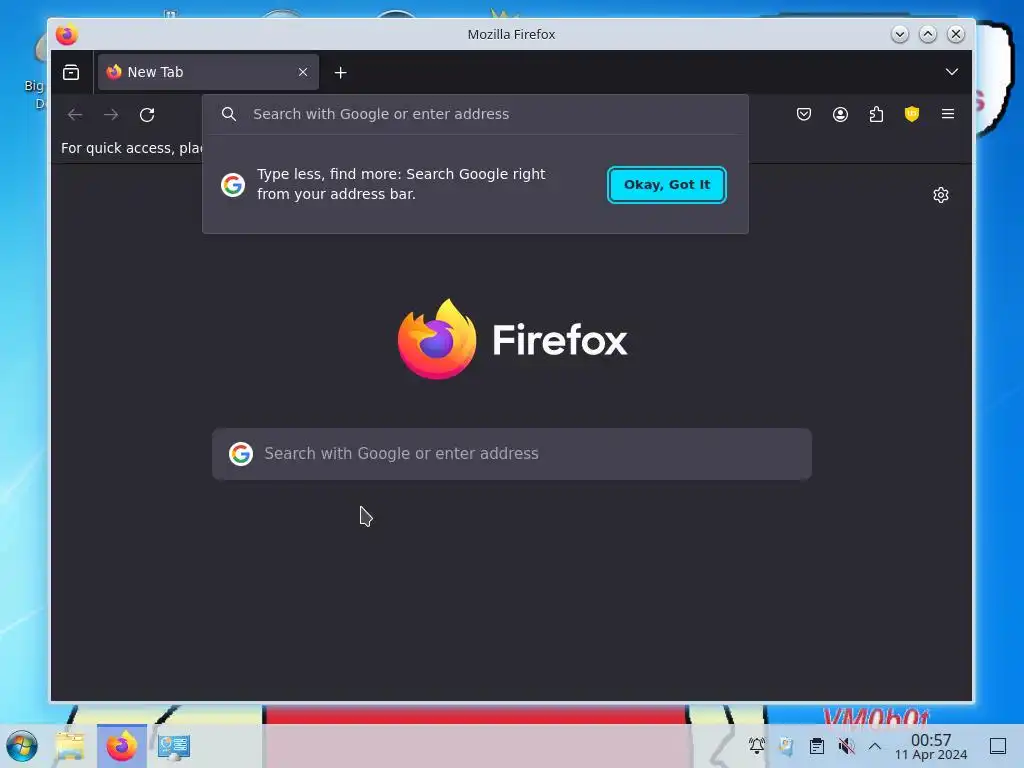Open a new tab with plus button
Screen dimensions: 1024x768
click(340, 72)
